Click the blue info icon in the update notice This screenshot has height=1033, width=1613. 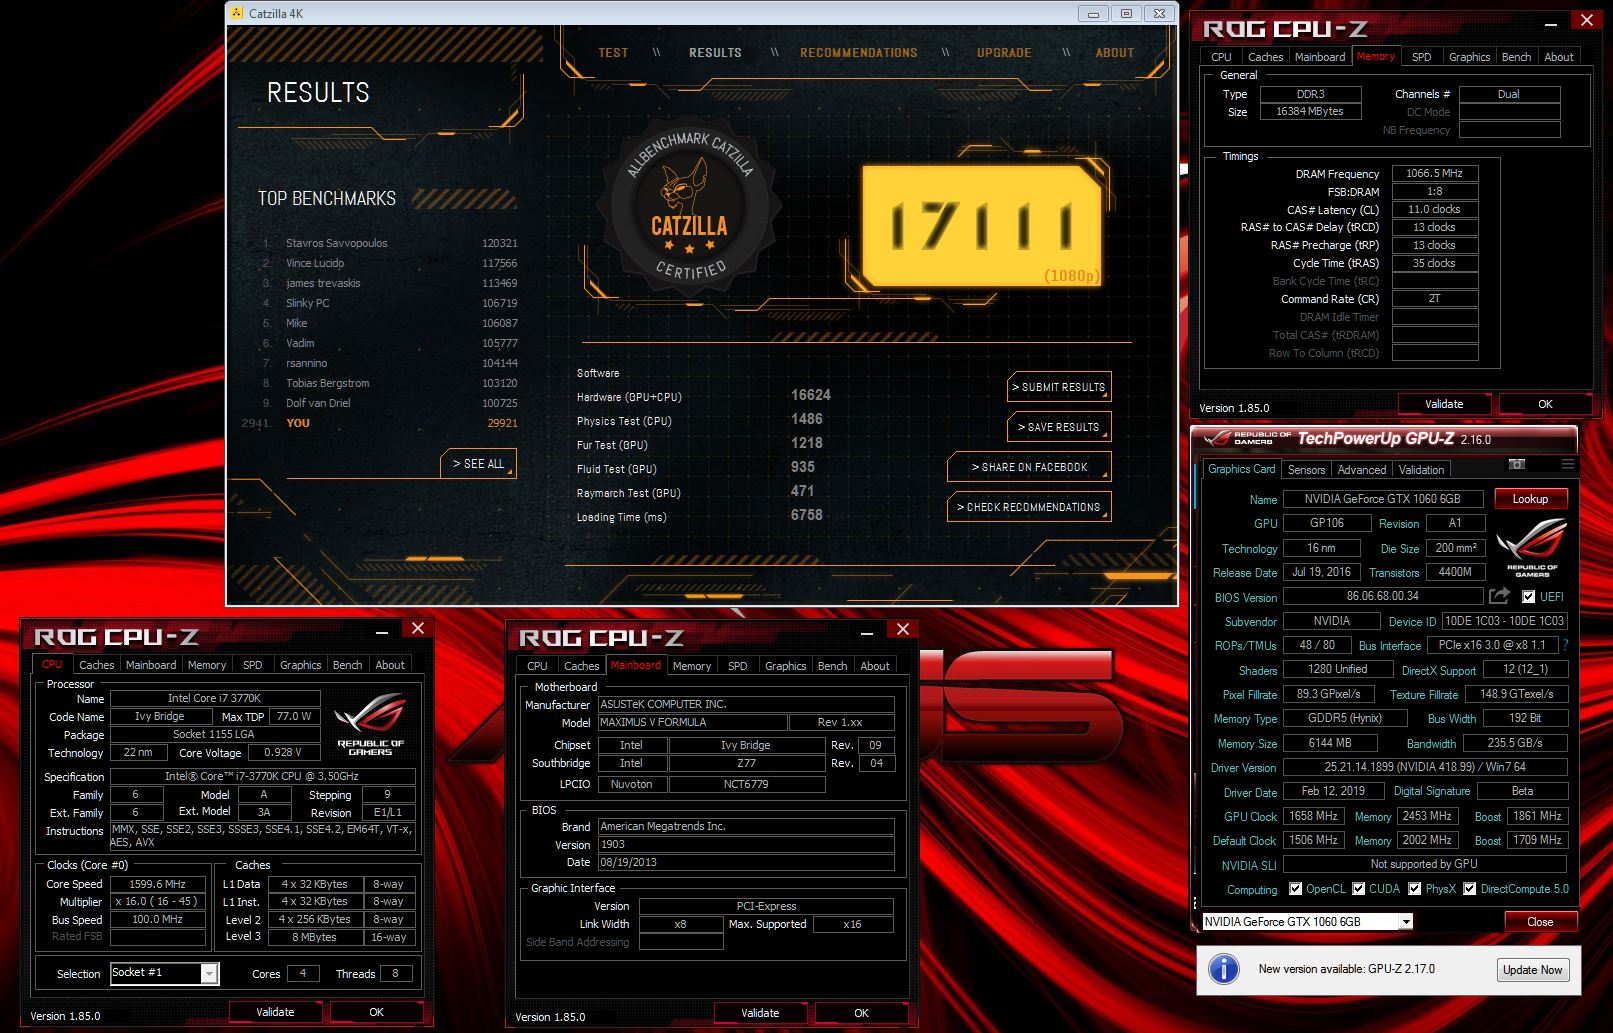pos(1223,969)
